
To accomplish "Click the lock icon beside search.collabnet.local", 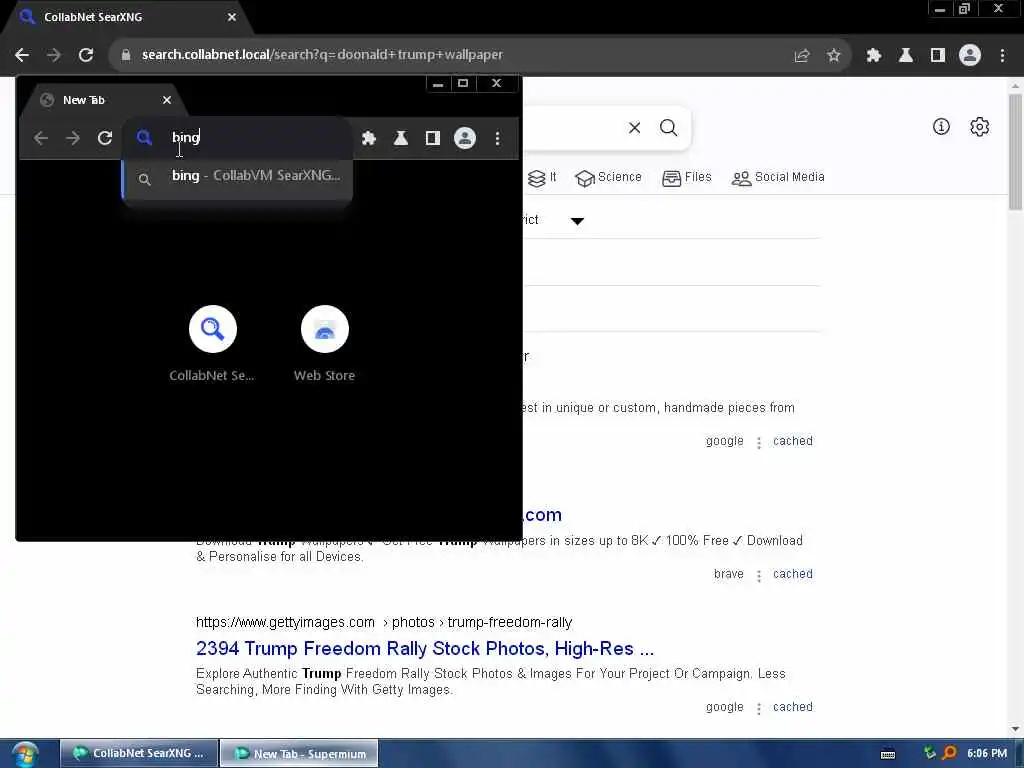I will click(125, 55).
